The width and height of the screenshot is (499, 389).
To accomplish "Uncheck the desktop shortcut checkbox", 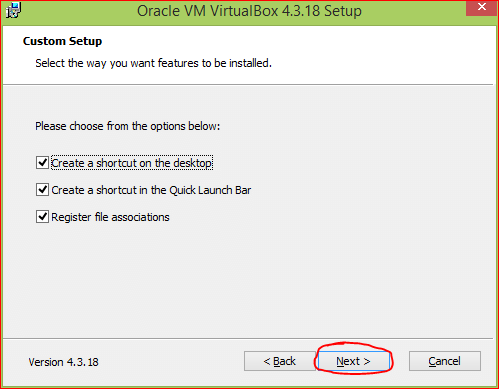I will [x=42, y=163].
